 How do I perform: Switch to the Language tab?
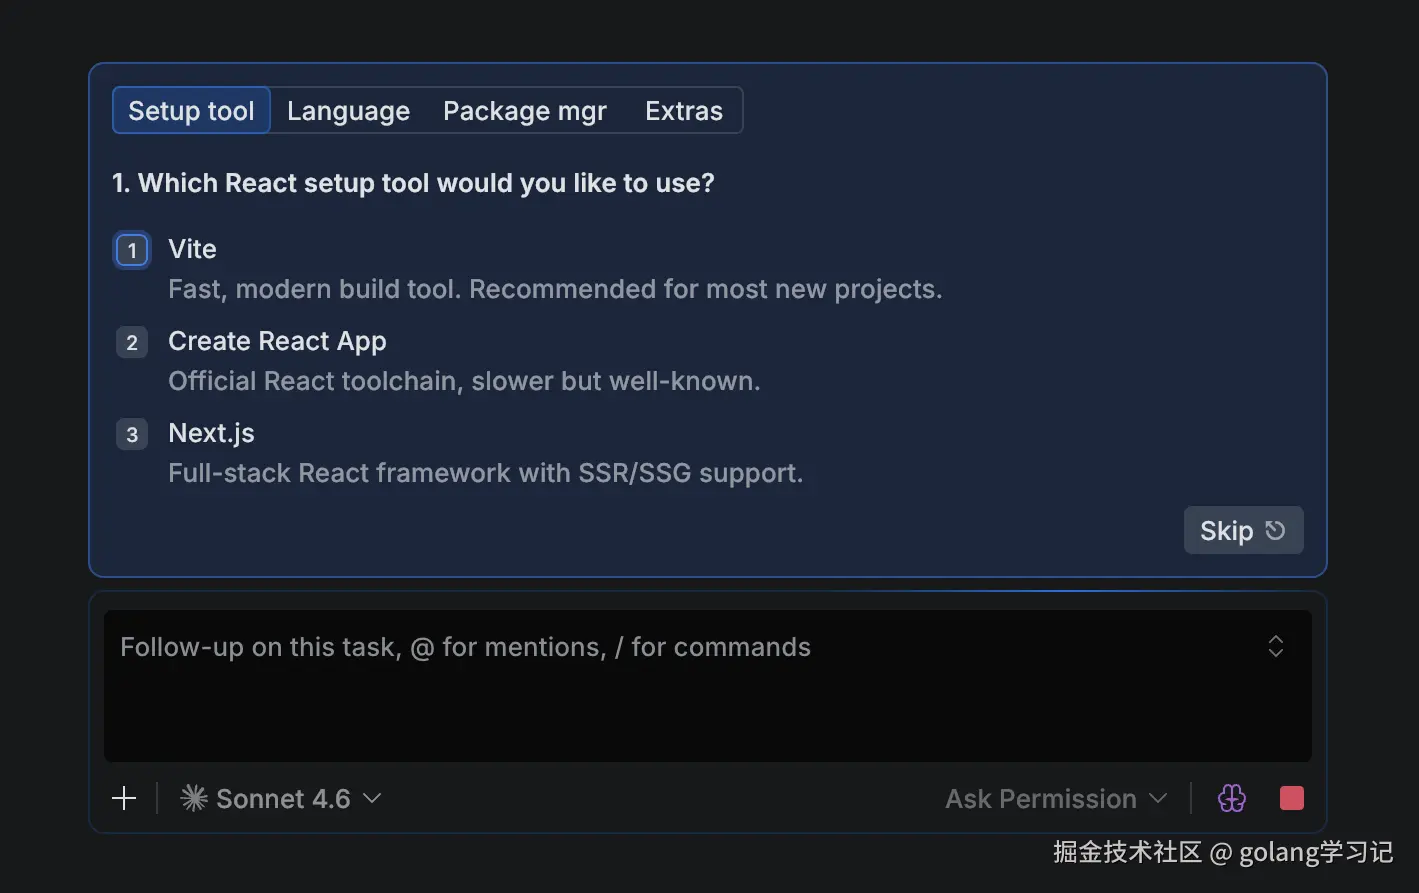tap(348, 111)
